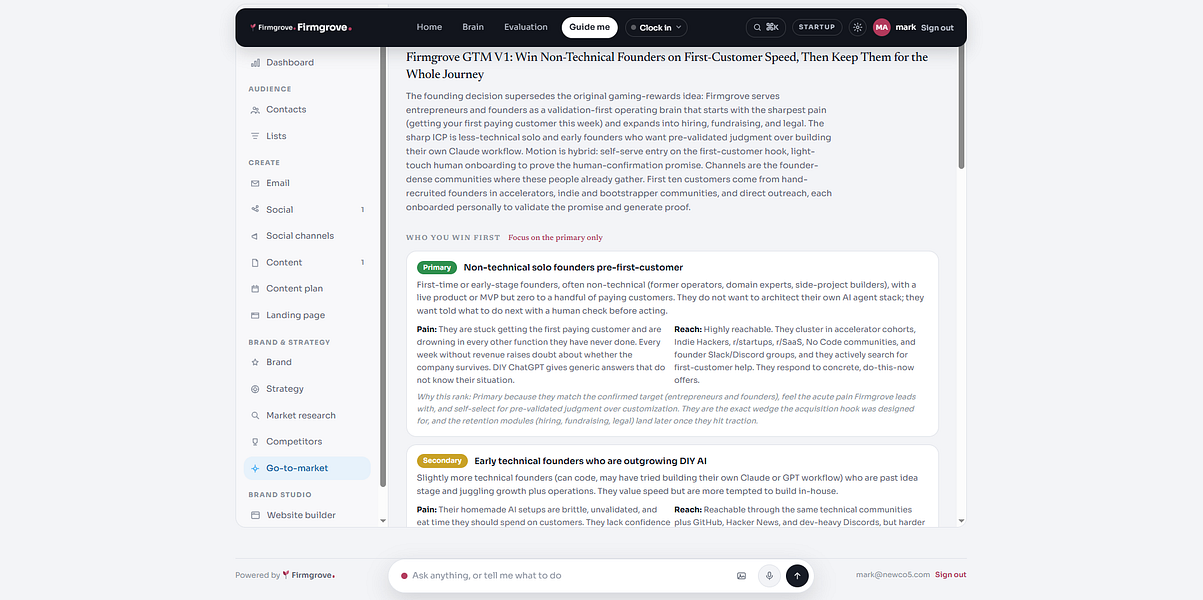The image size is (1203, 600).
Task: Click Early technical founders who are outgrowing heading
Action: tap(591, 461)
